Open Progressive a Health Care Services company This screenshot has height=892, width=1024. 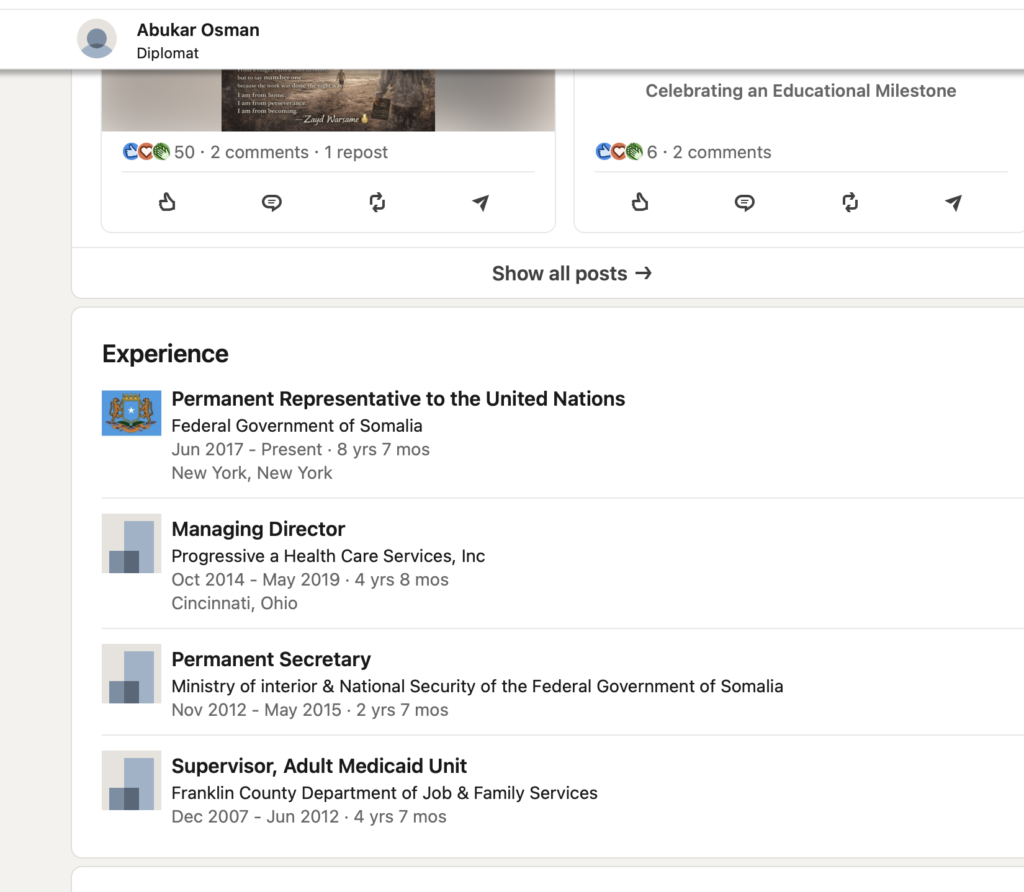[328, 556]
